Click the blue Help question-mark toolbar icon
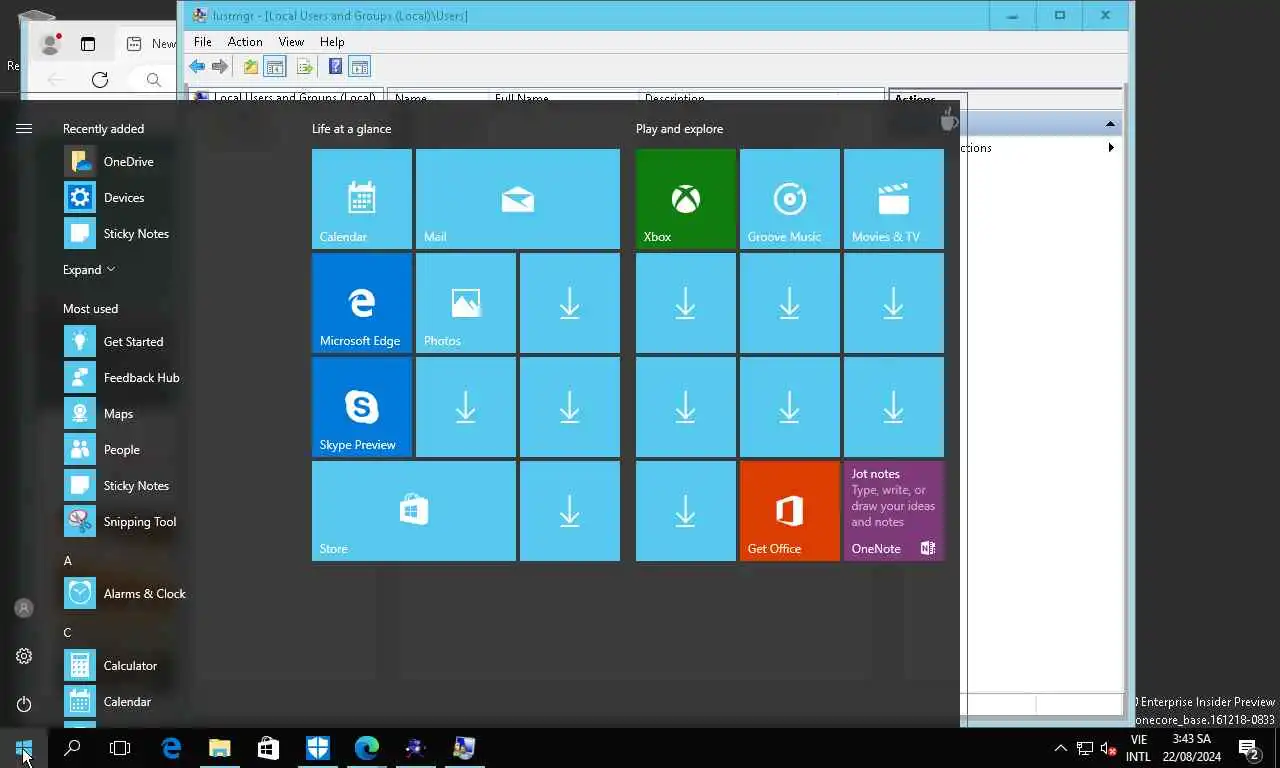The image size is (1280, 768). 335,67
